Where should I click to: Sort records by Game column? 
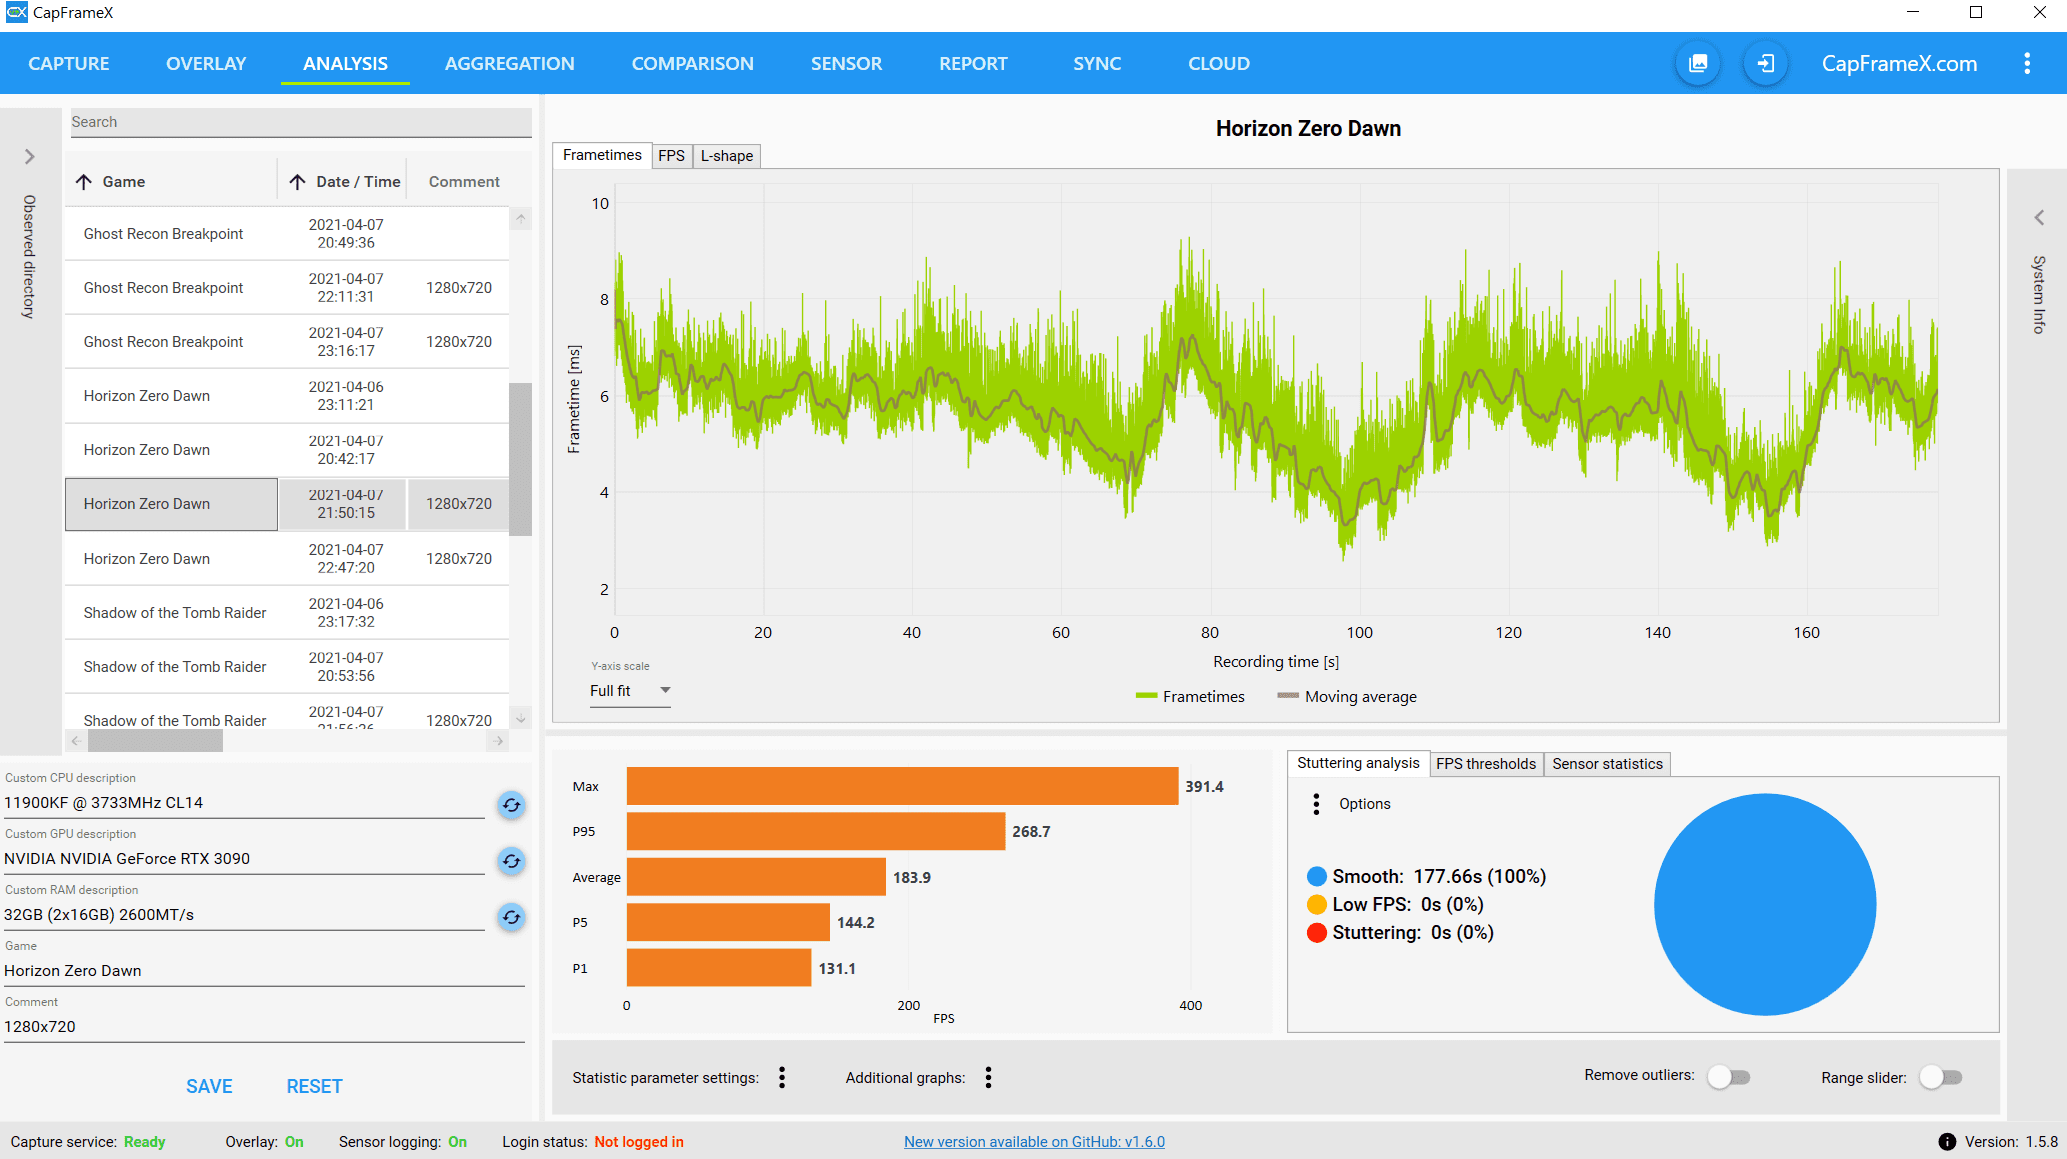pyautogui.click(x=123, y=182)
